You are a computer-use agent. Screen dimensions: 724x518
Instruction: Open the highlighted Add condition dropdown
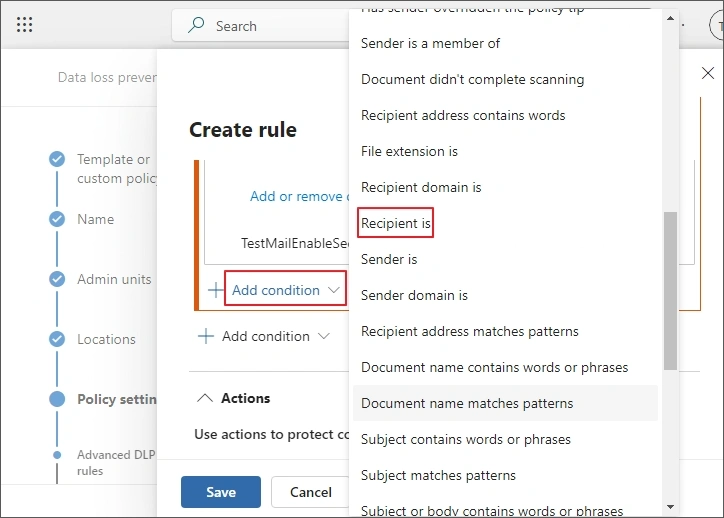pyautogui.click(x=285, y=290)
